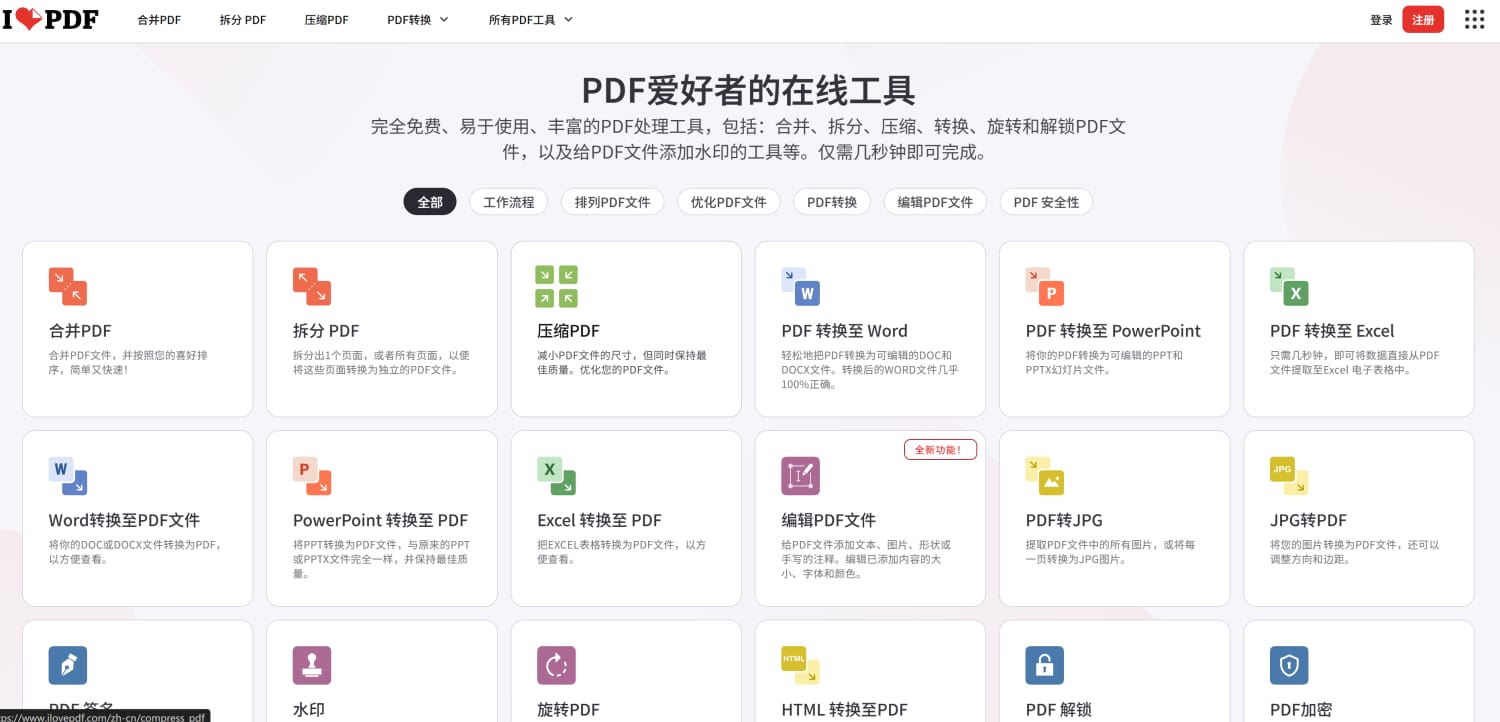Open the PDF 转换至 Excel title
The image size is (1500, 722).
point(1332,331)
